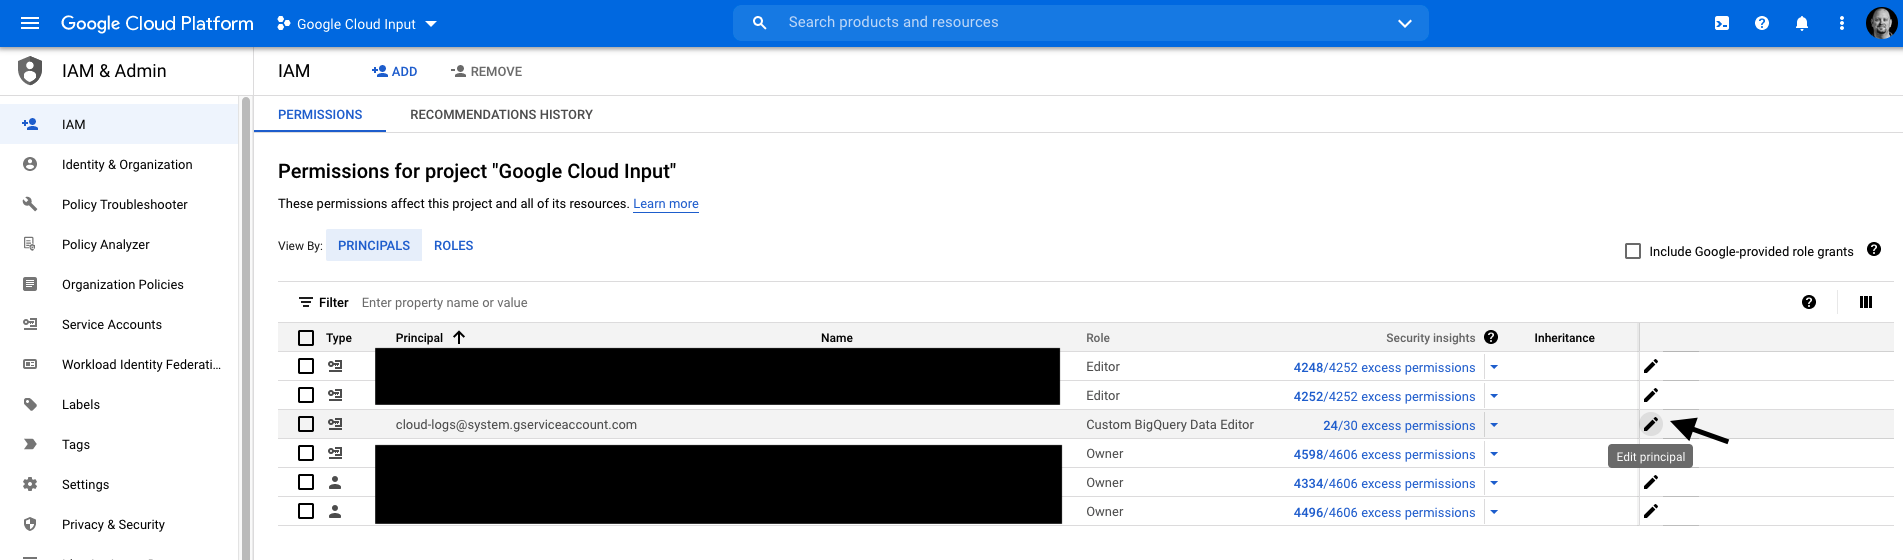The width and height of the screenshot is (1903, 560).
Task: Click the Settings gear icon in sidebar
Action: 30,484
